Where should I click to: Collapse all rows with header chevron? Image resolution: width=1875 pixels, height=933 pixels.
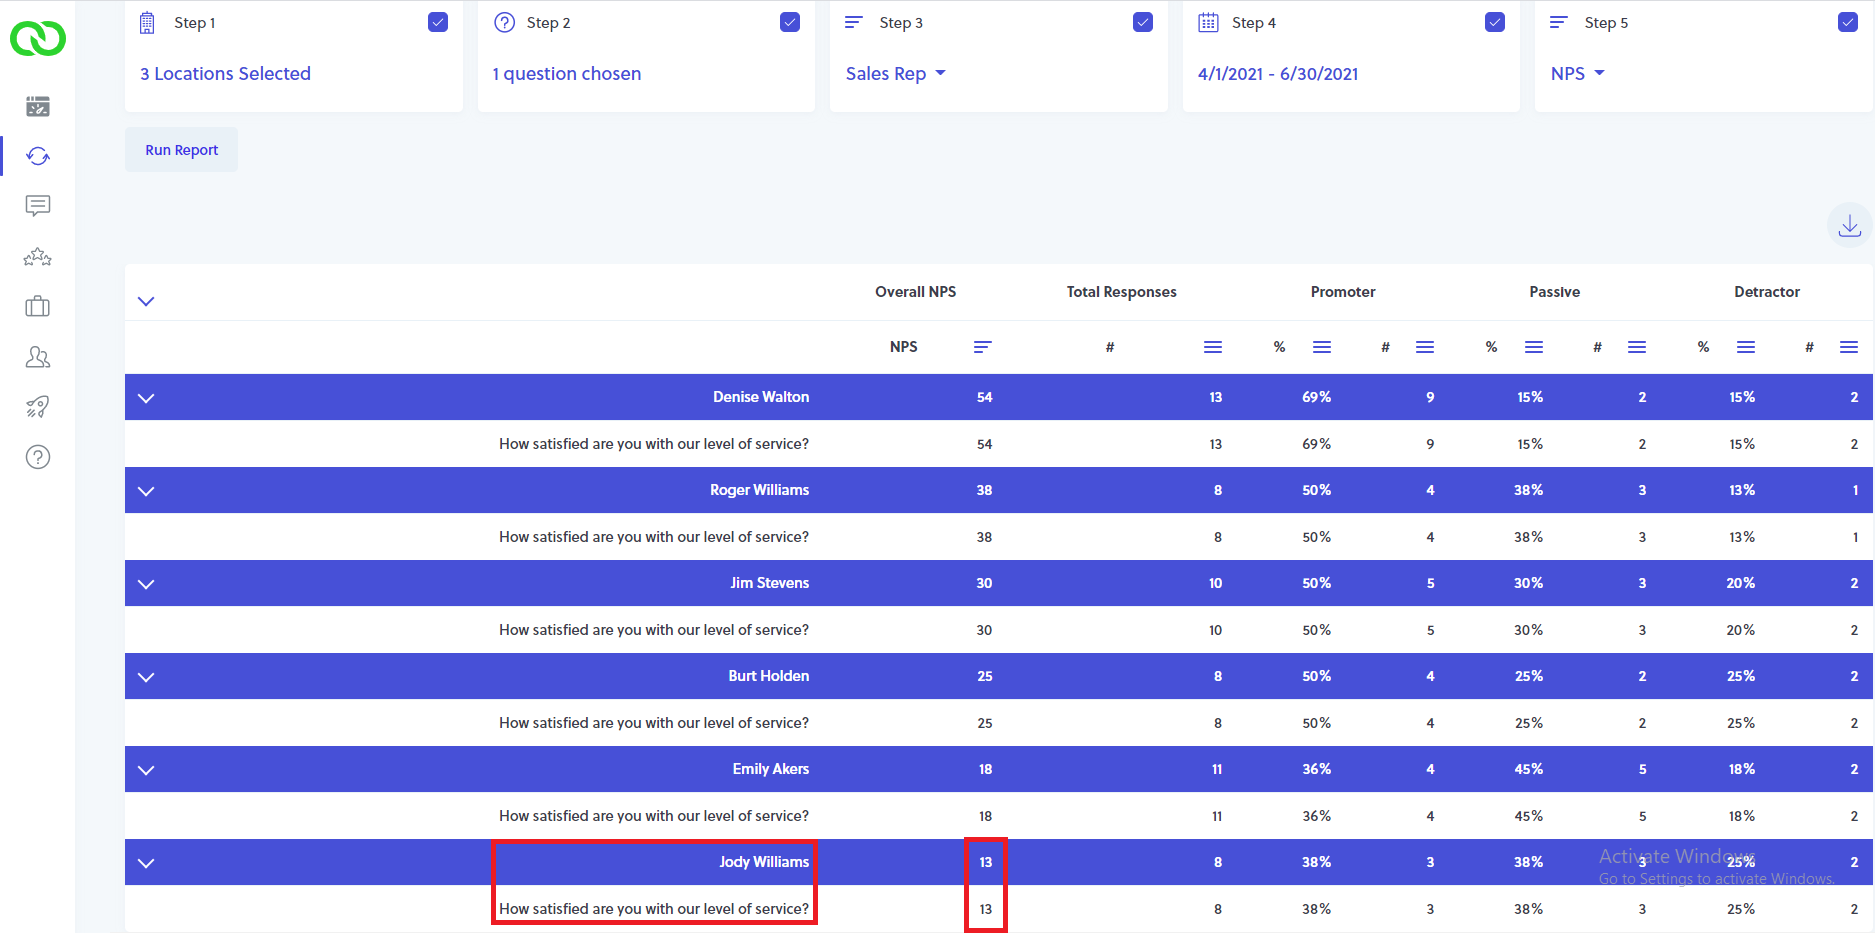(x=146, y=301)
